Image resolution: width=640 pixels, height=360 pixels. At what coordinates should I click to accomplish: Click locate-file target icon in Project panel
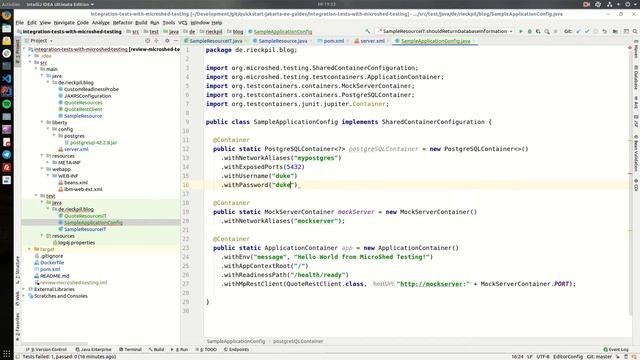coord(147,41)
